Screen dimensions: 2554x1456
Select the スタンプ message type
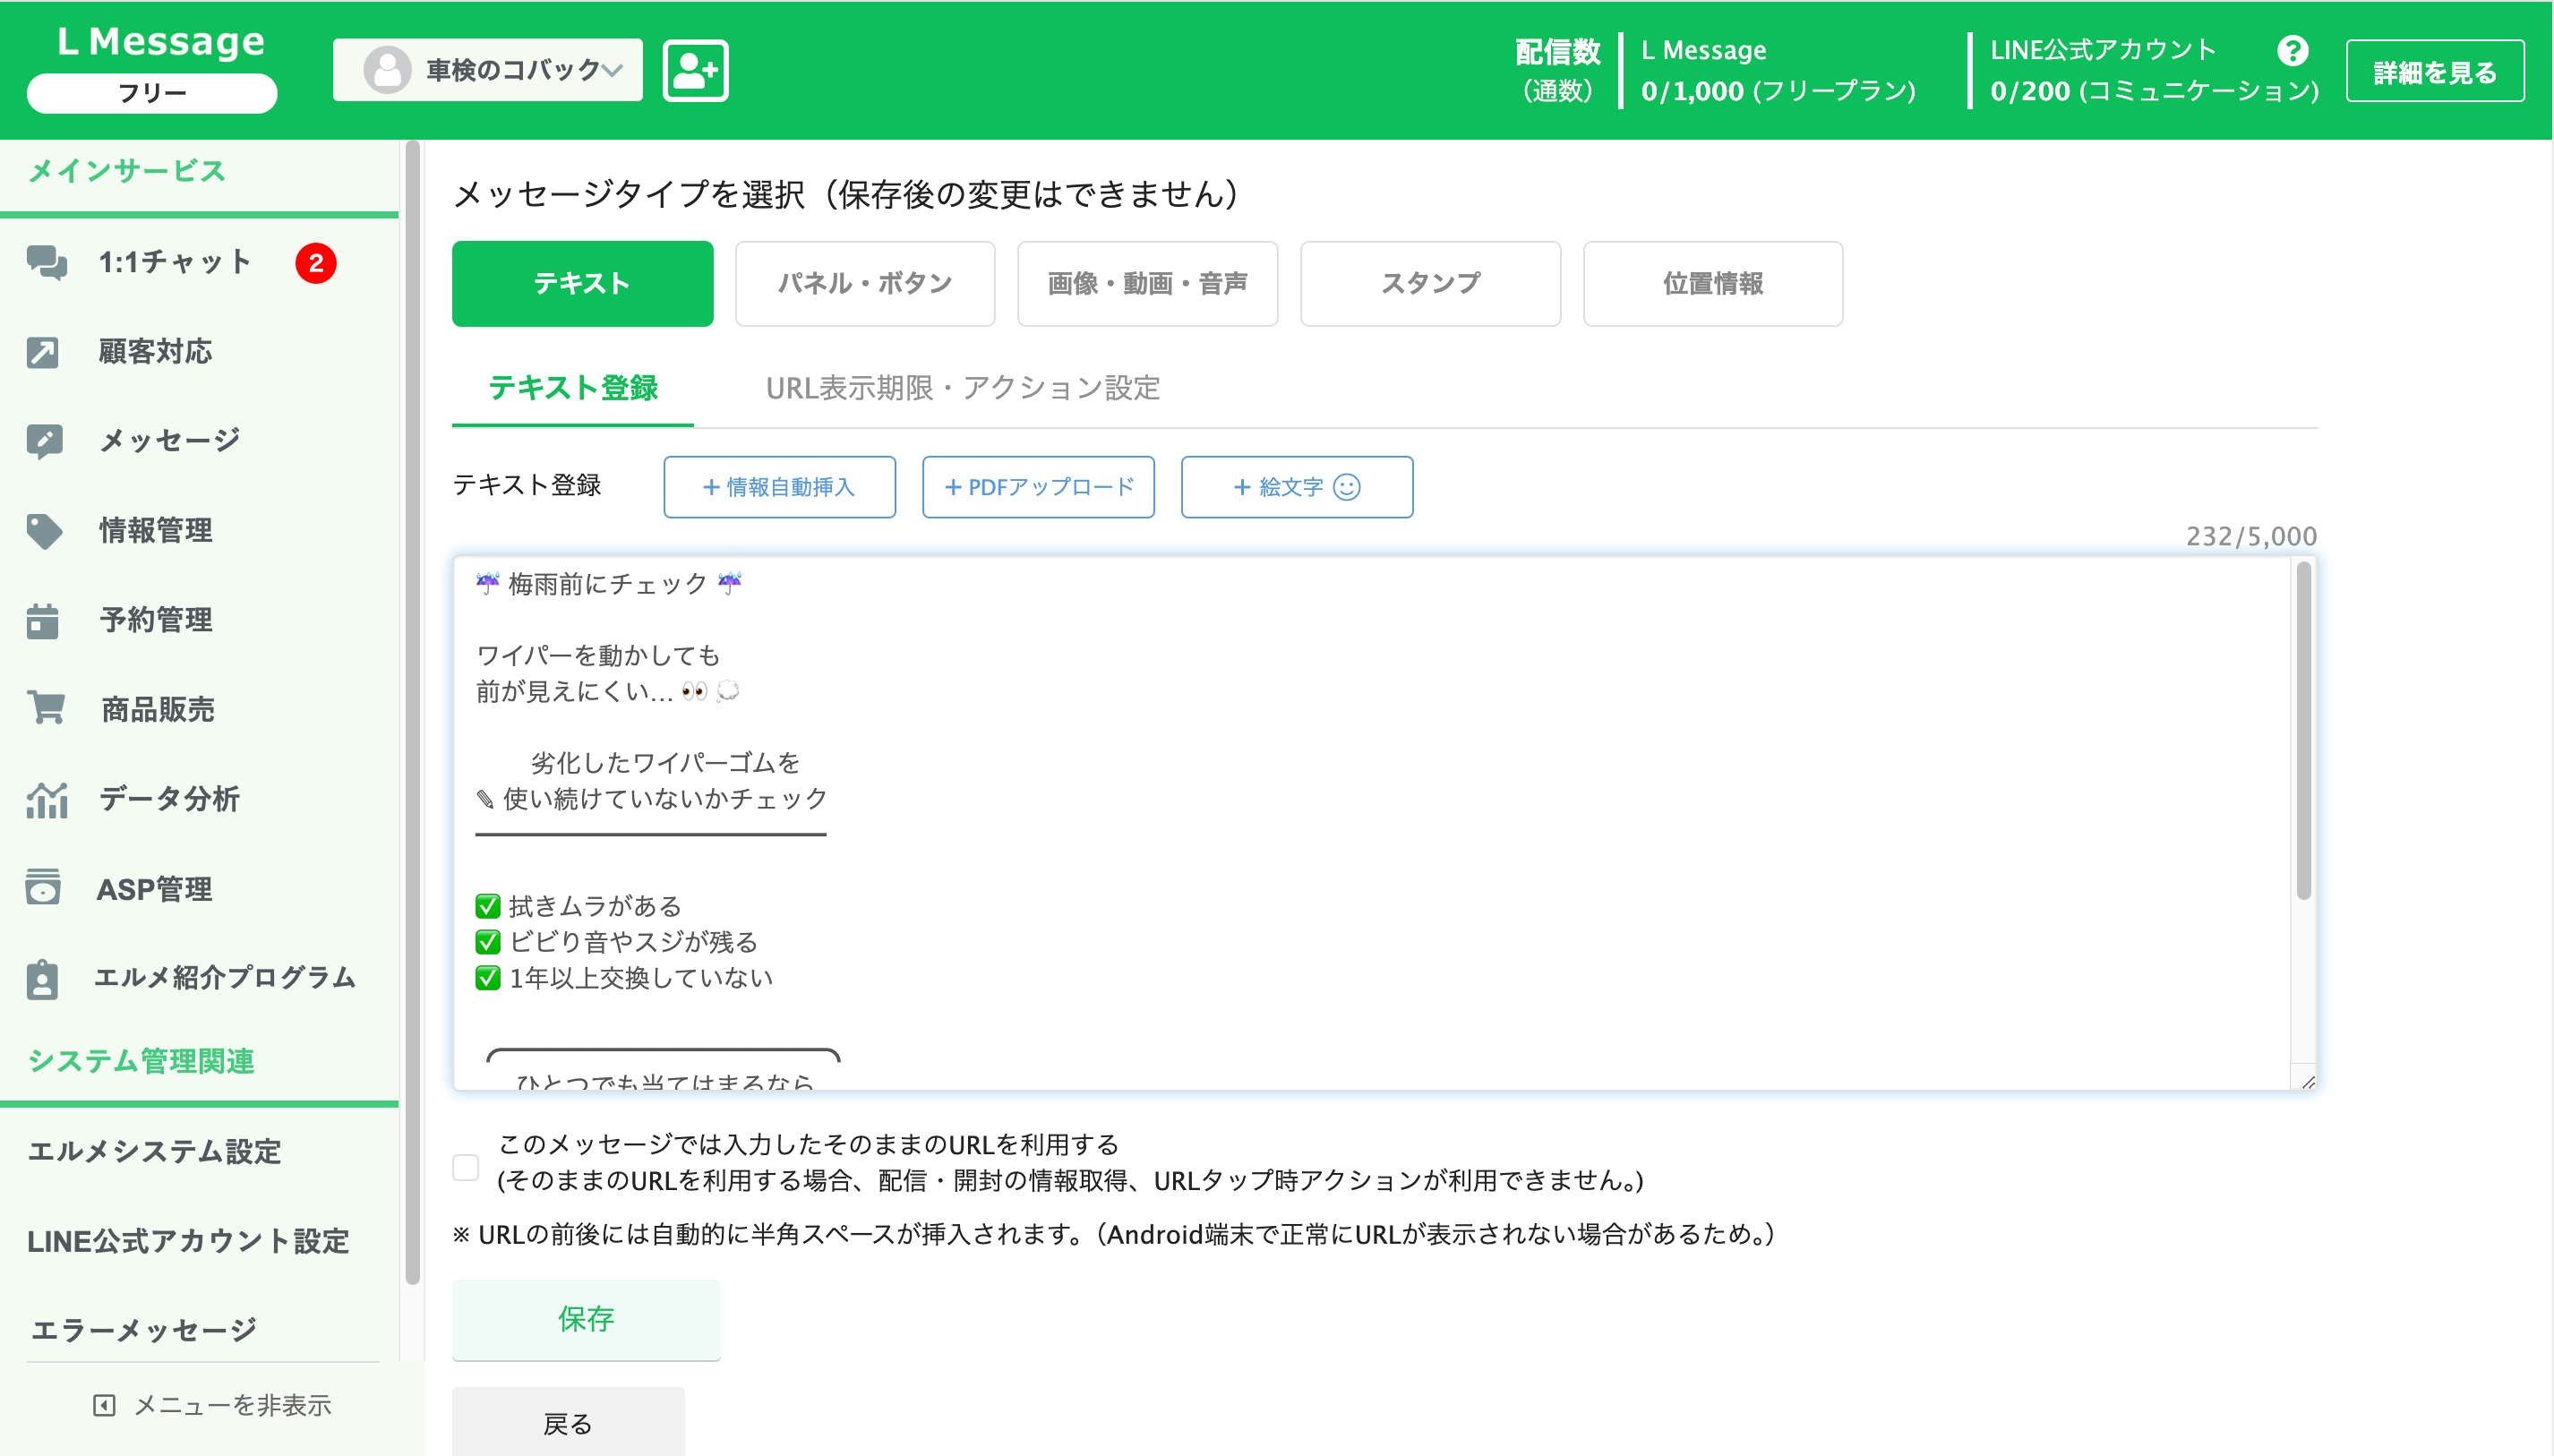[x=1430, y=284]
